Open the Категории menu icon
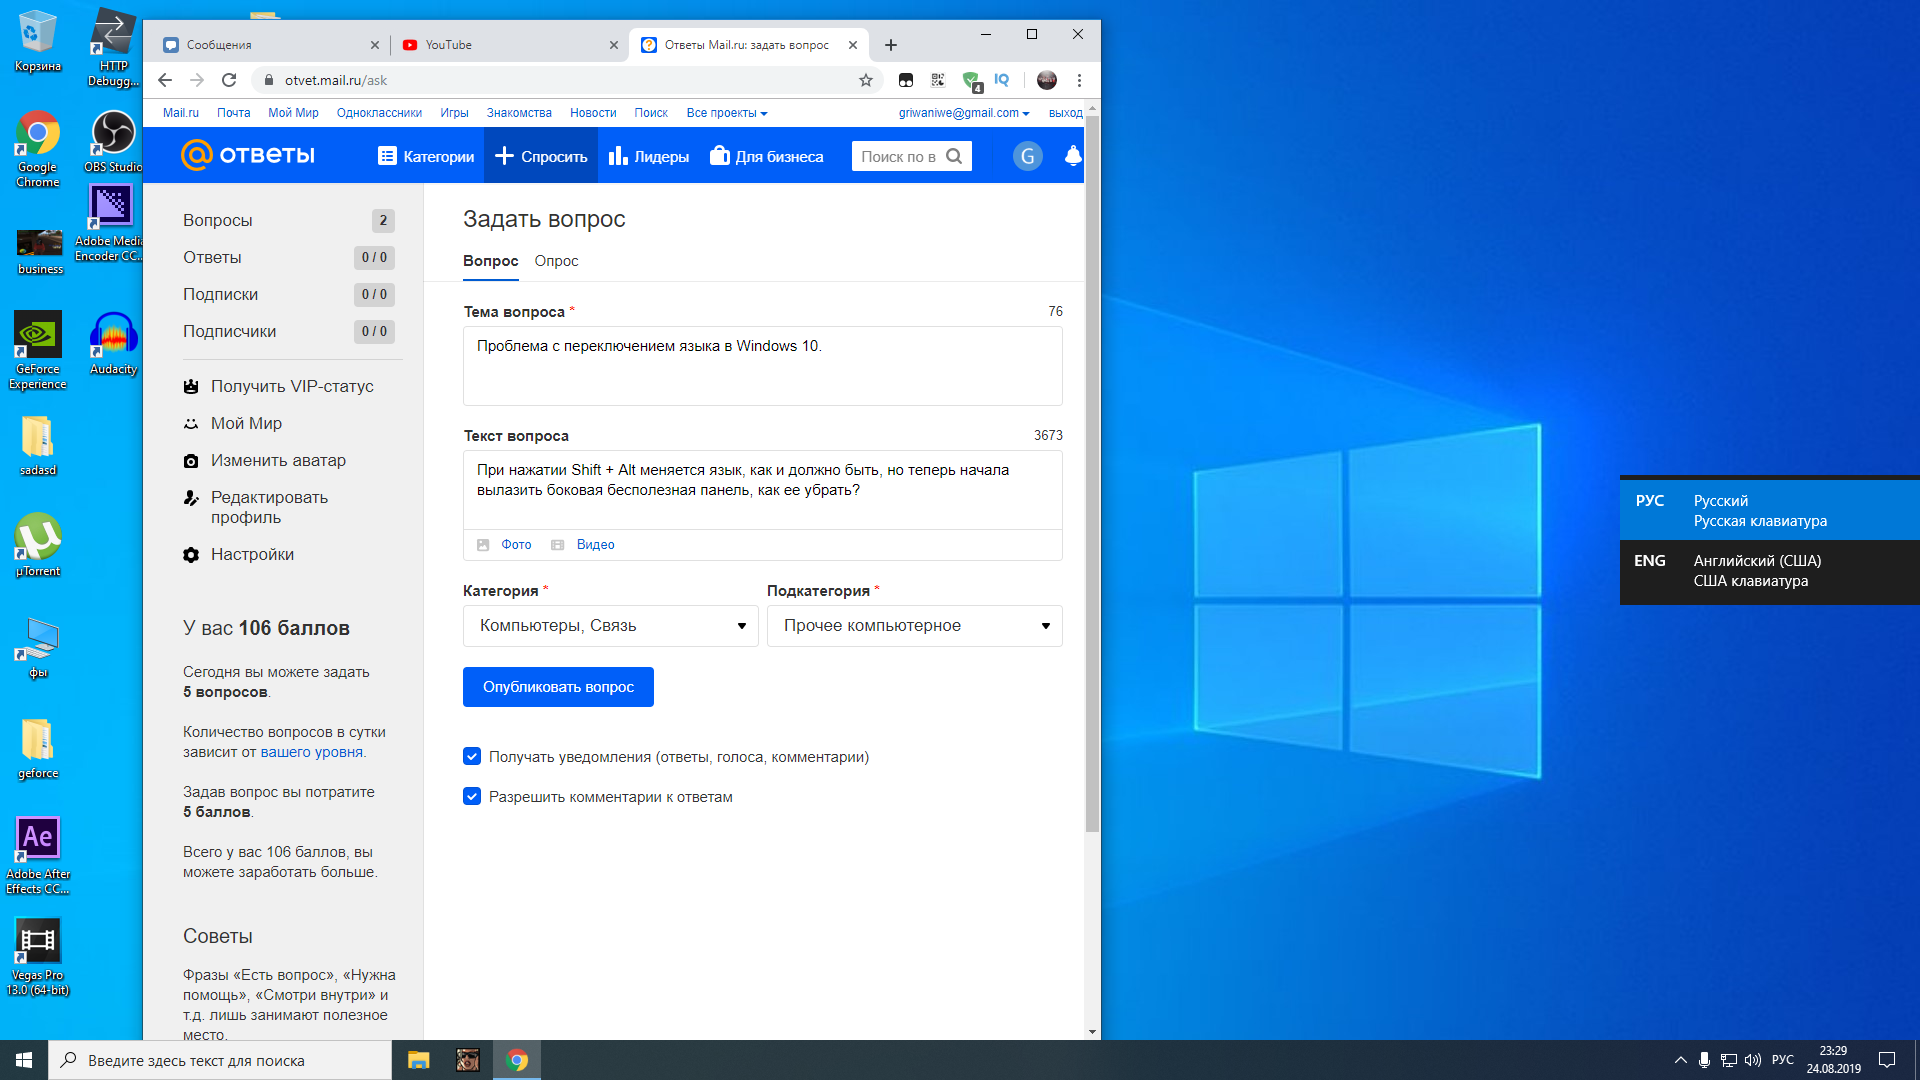This screenshot has height=1080, width=1920. [x=390, y=156]
